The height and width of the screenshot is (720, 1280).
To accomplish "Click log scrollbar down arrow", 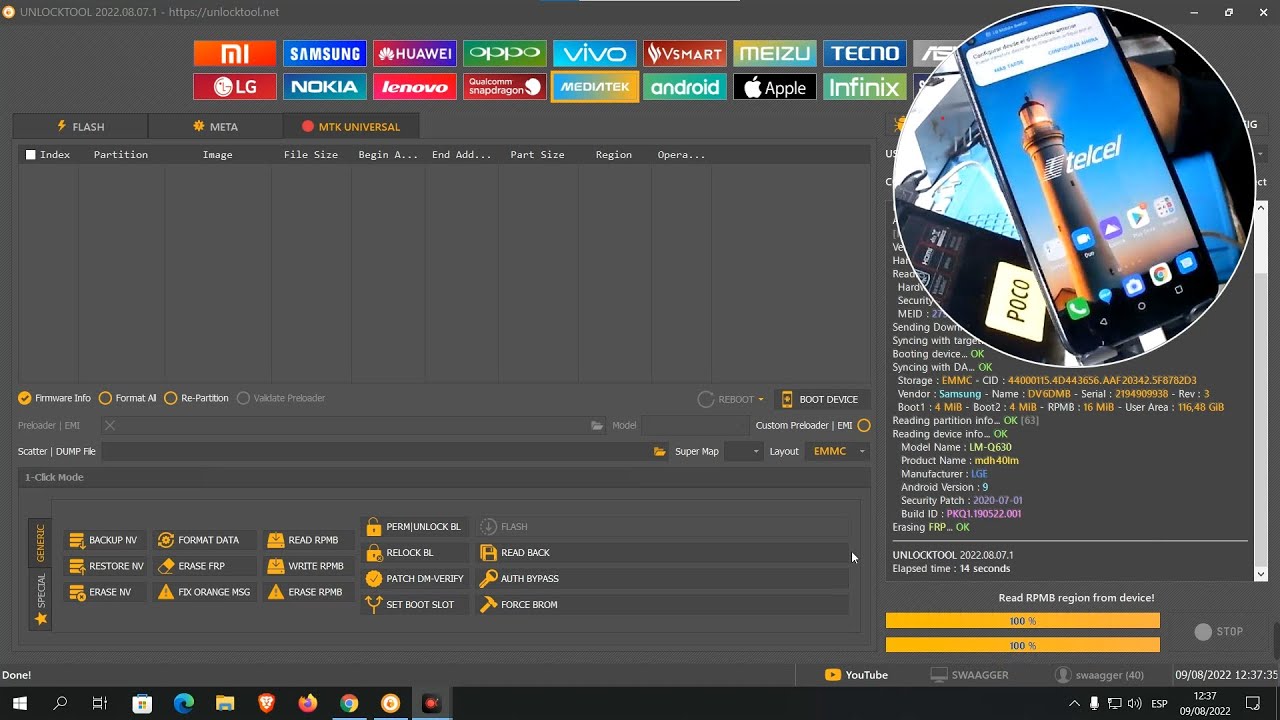I will [1261, 574].
